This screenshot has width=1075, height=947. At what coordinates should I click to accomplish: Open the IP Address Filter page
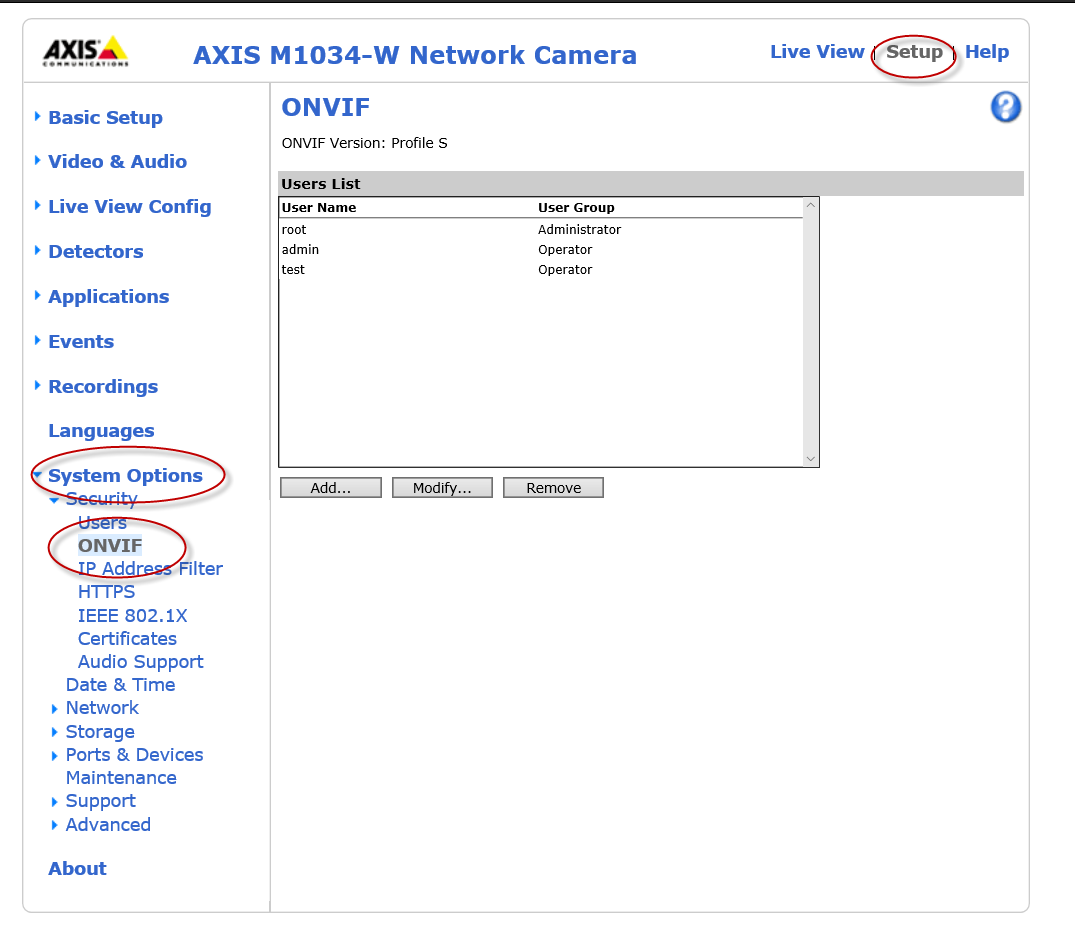click(x=150, y=568)
